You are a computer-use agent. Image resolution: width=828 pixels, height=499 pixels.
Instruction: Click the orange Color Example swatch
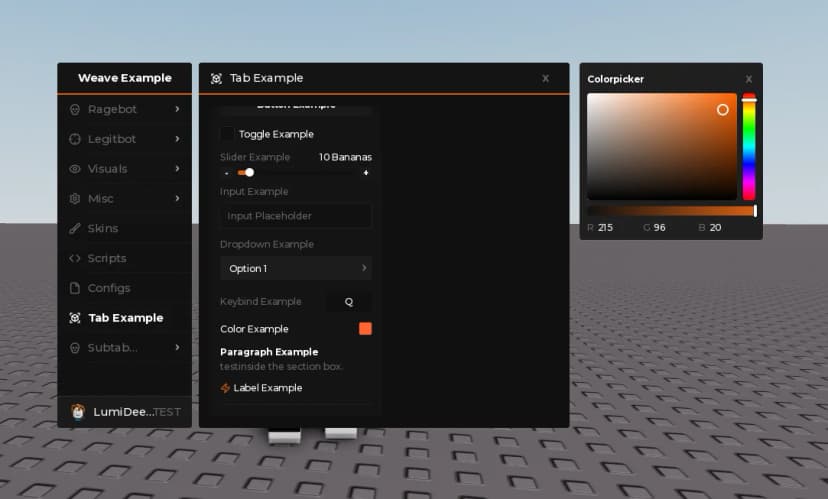[x=365, y=328]
